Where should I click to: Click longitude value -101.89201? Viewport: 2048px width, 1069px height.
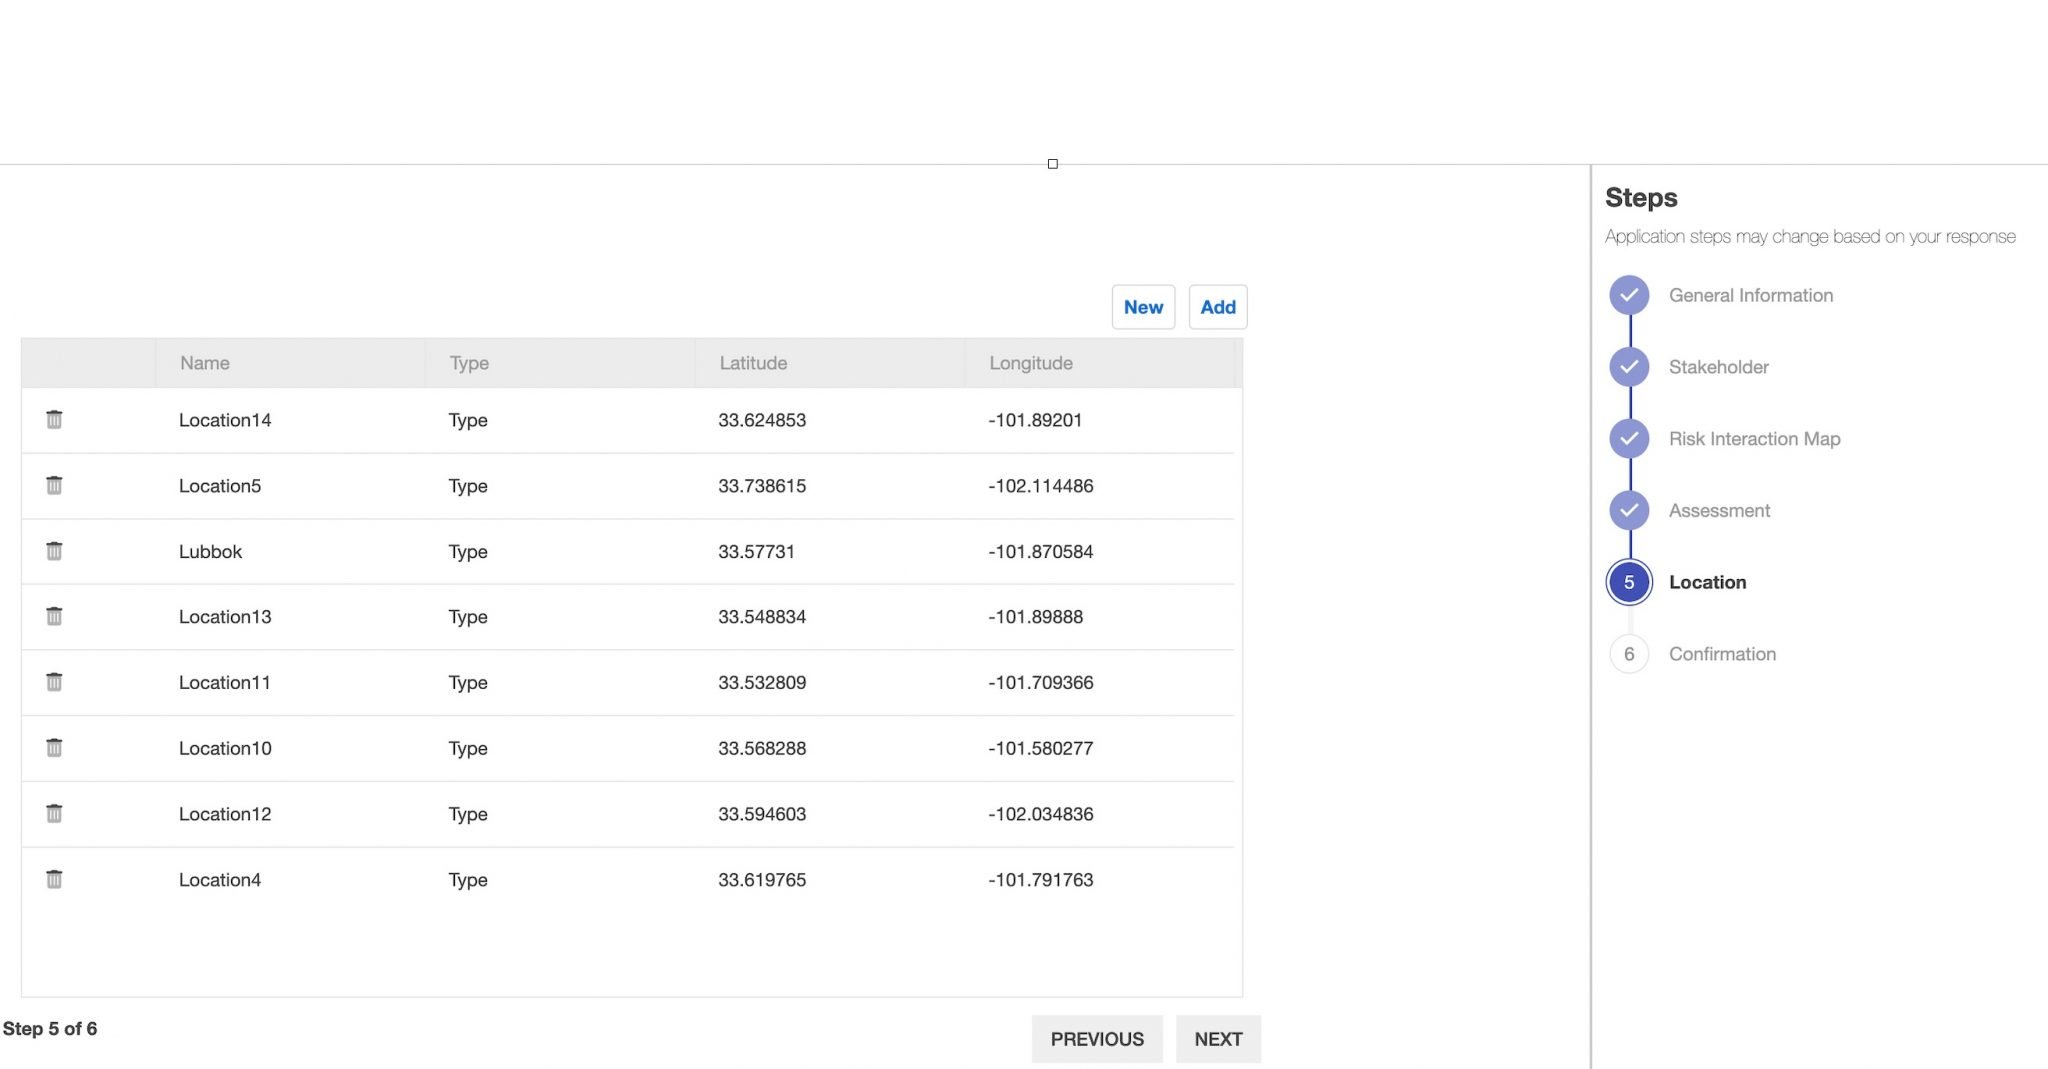pyautogui.click(x=1035, y=420)
